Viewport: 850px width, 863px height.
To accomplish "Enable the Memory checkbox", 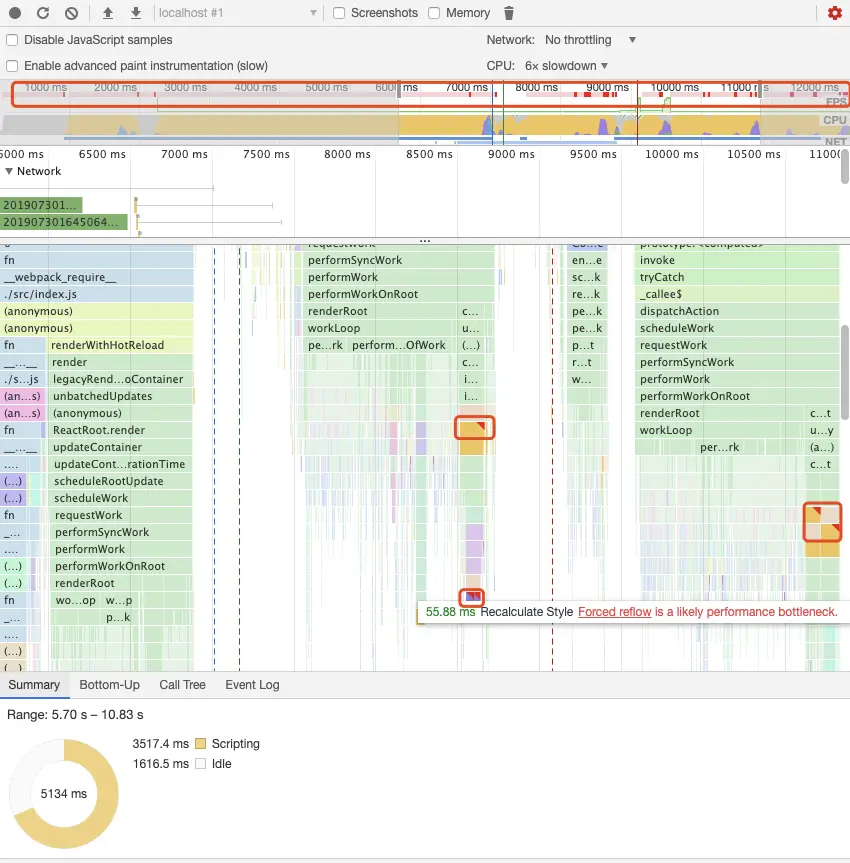I will click(x=434, y=13).
